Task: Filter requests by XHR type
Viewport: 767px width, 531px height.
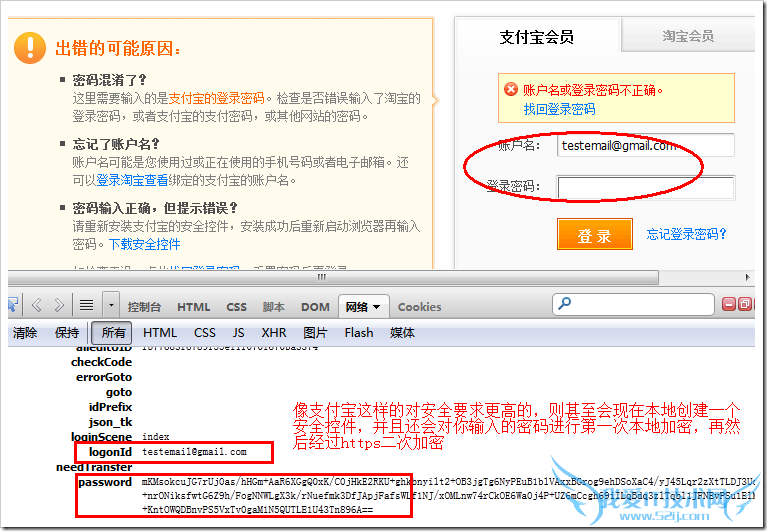Action: click(x=273, y=333)
